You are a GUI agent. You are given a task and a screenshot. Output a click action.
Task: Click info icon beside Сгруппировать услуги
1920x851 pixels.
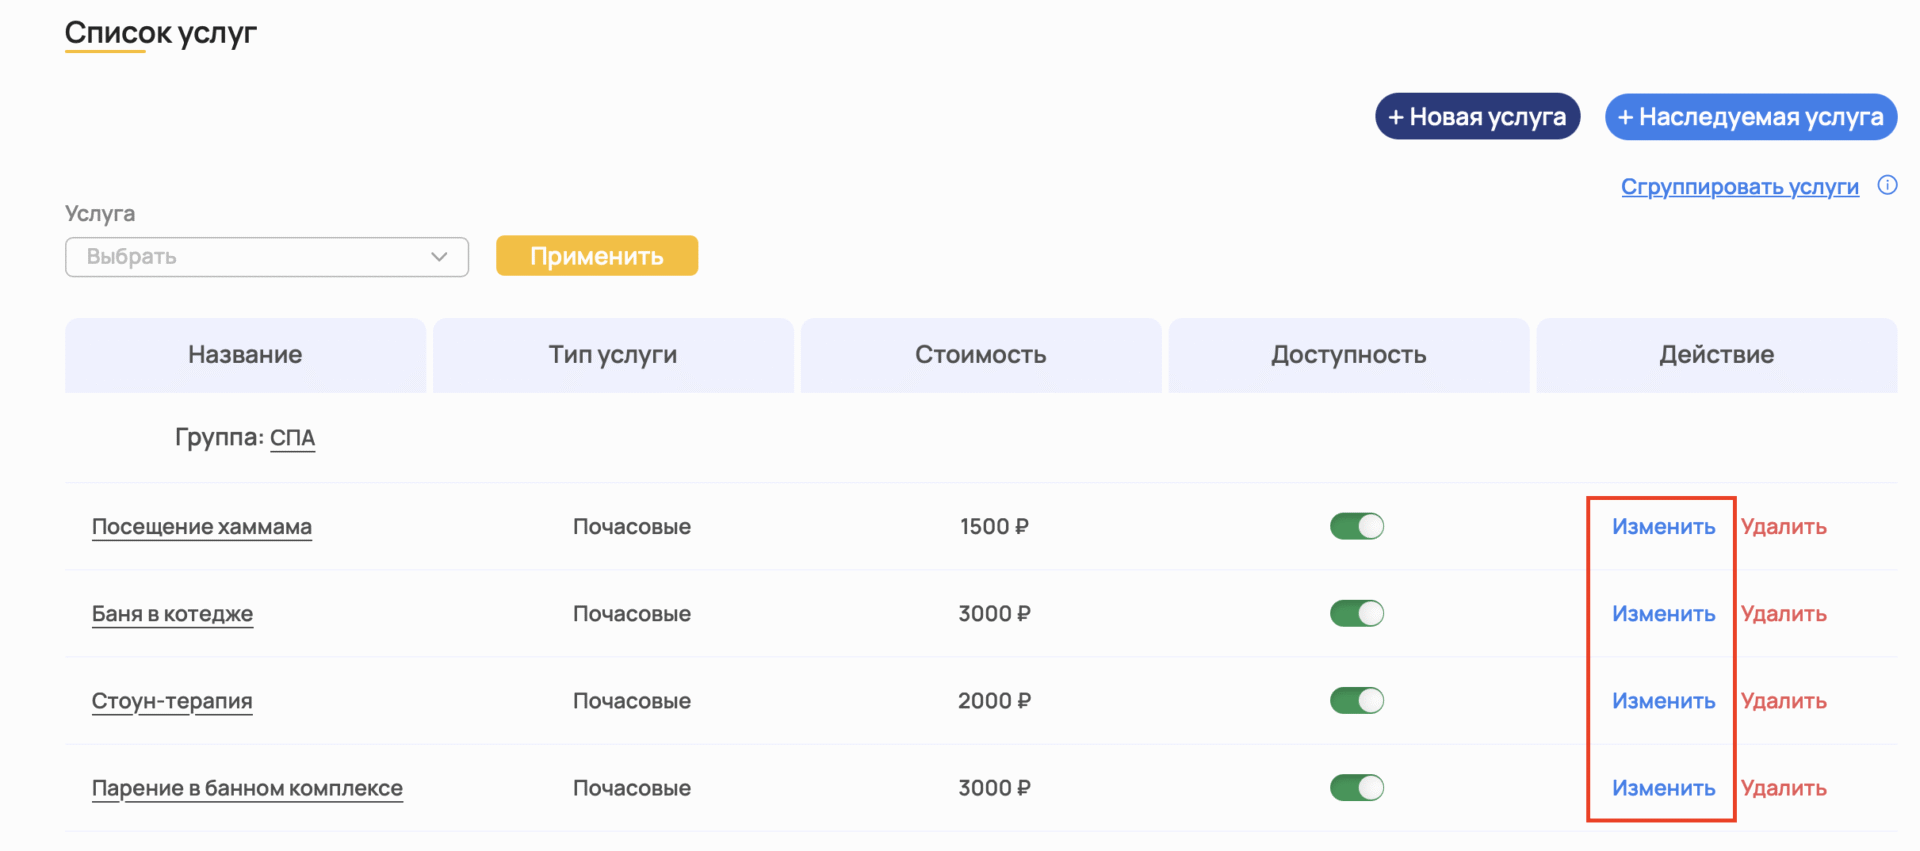tap(1887, 185)
